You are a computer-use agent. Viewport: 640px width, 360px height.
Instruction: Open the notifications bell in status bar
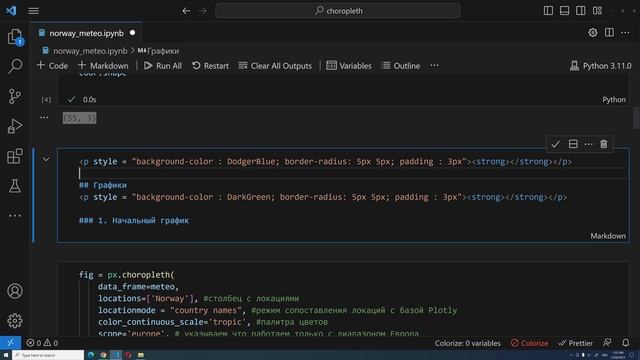(626, 343)
